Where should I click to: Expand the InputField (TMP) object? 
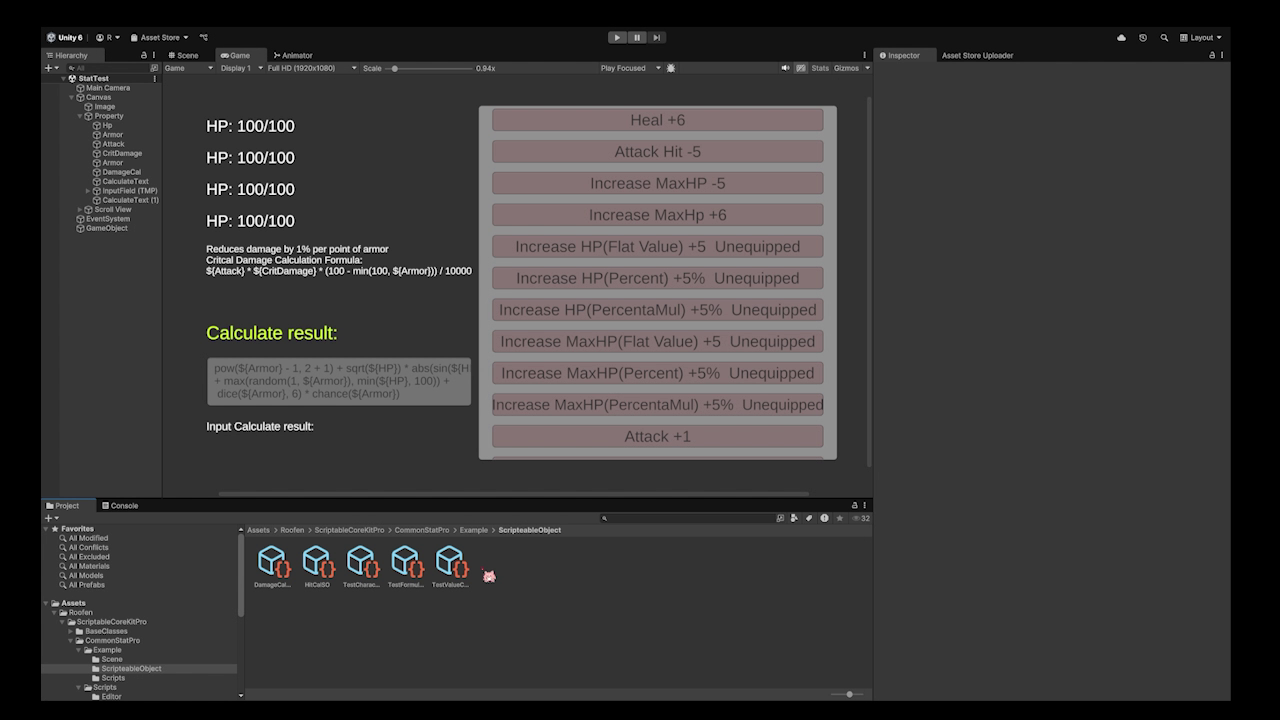pos(88,190)
